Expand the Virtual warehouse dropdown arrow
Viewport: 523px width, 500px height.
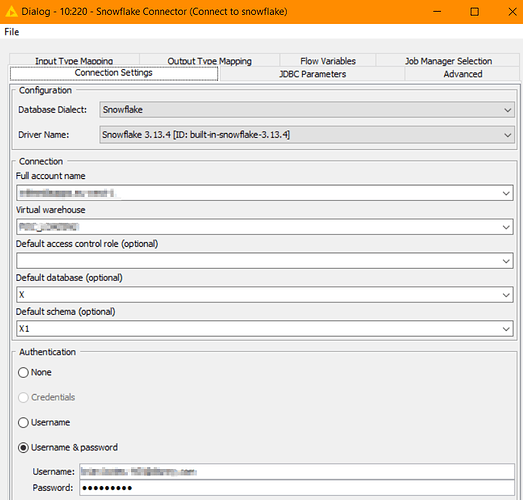pyautogui.click(x=506, y=227)
